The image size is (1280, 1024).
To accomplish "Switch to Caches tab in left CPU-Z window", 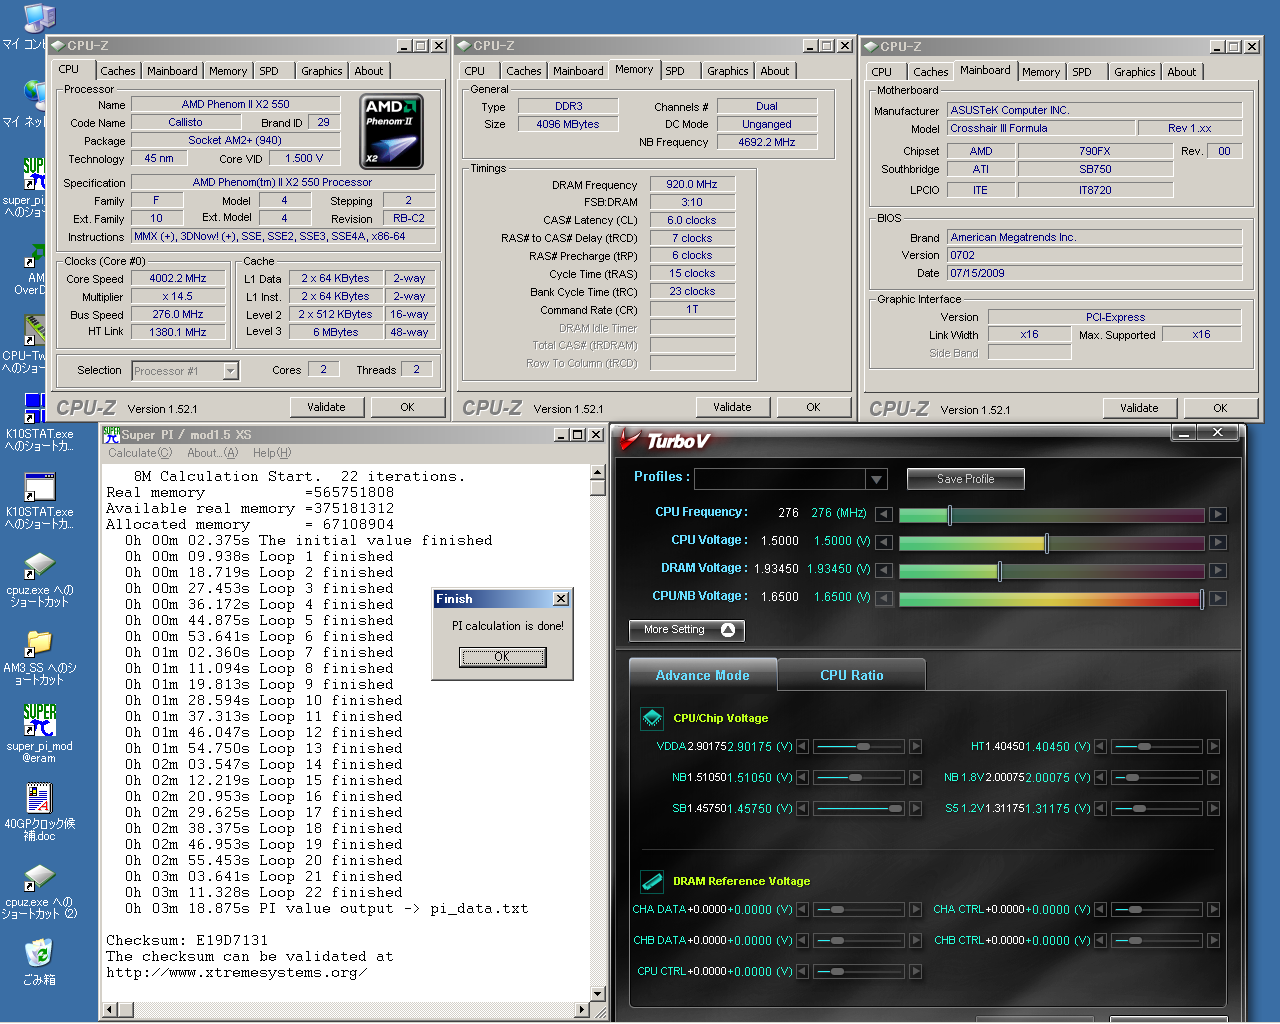I will point(117,71).
